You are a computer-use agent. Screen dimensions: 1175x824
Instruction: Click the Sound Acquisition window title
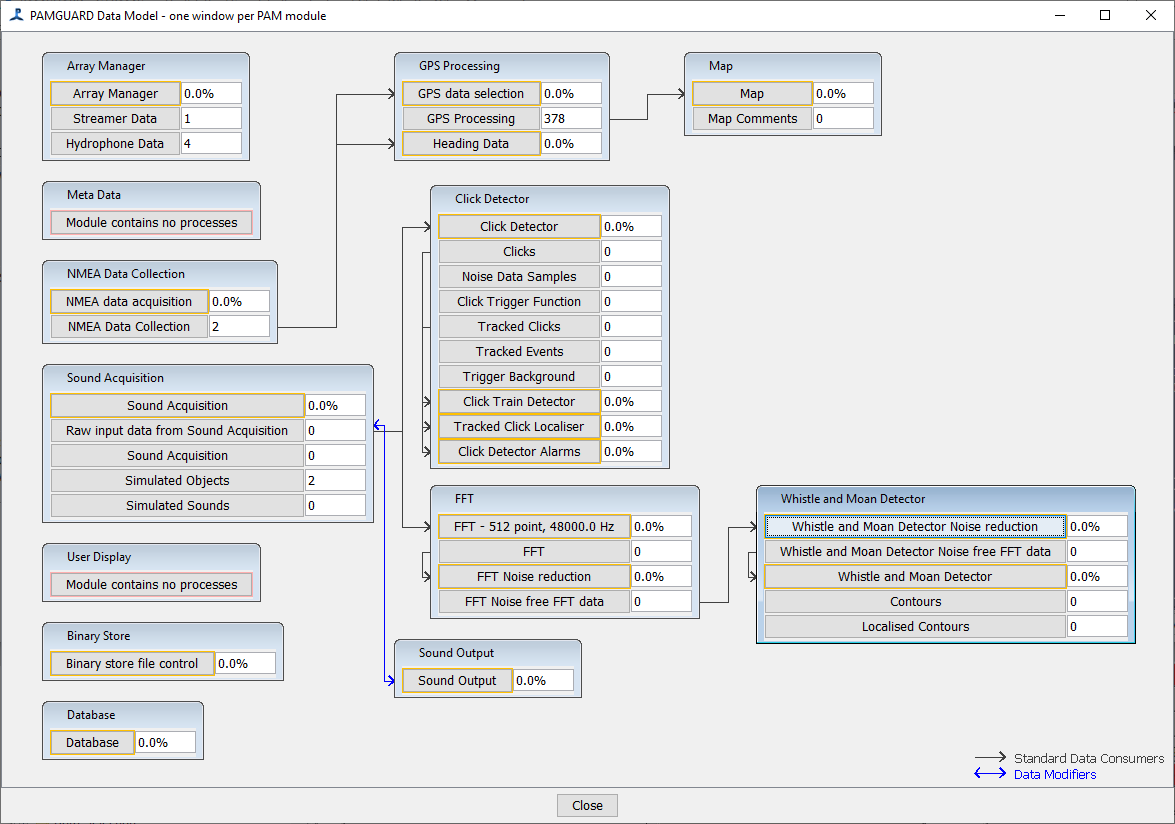click(115, 378)
